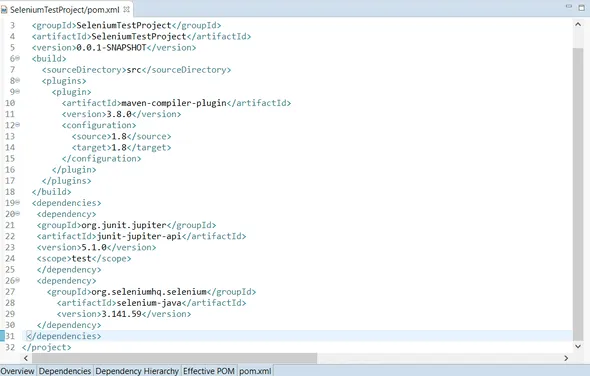The width and height of the screenshot is (590, 376).
Task: Collapse the configuration fold at line 12
Action: click(17, 125)
